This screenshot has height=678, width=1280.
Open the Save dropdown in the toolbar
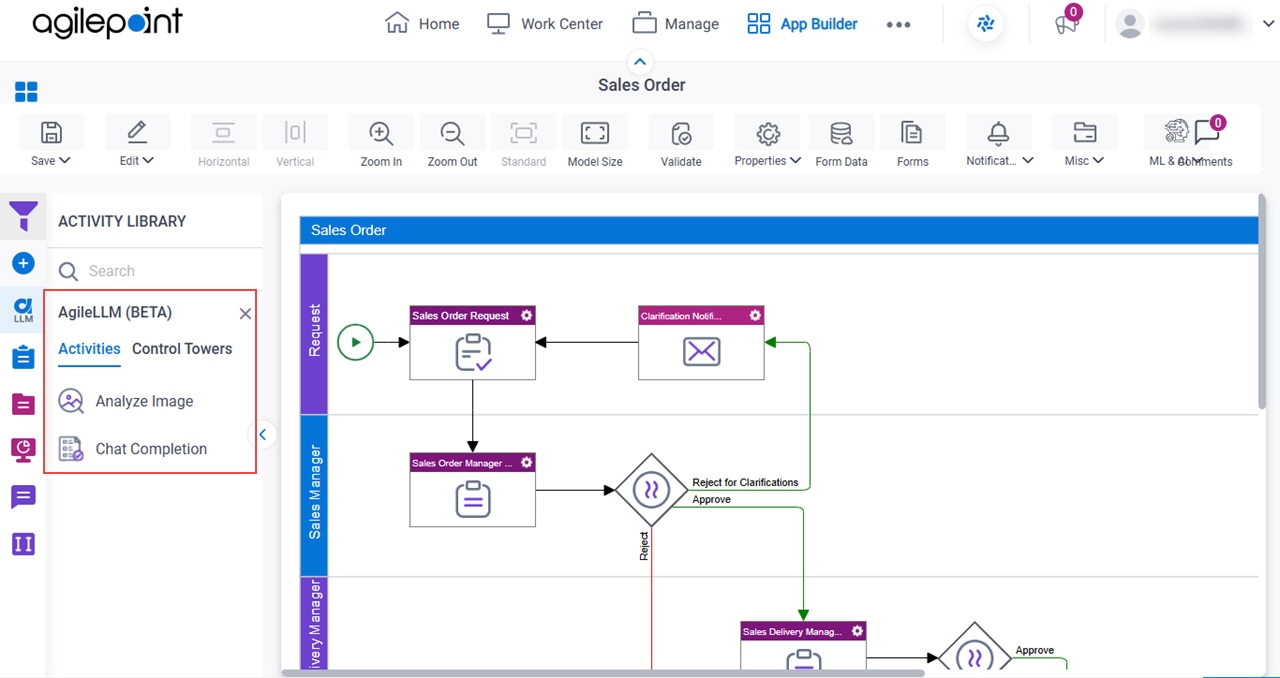pos(51,142)
